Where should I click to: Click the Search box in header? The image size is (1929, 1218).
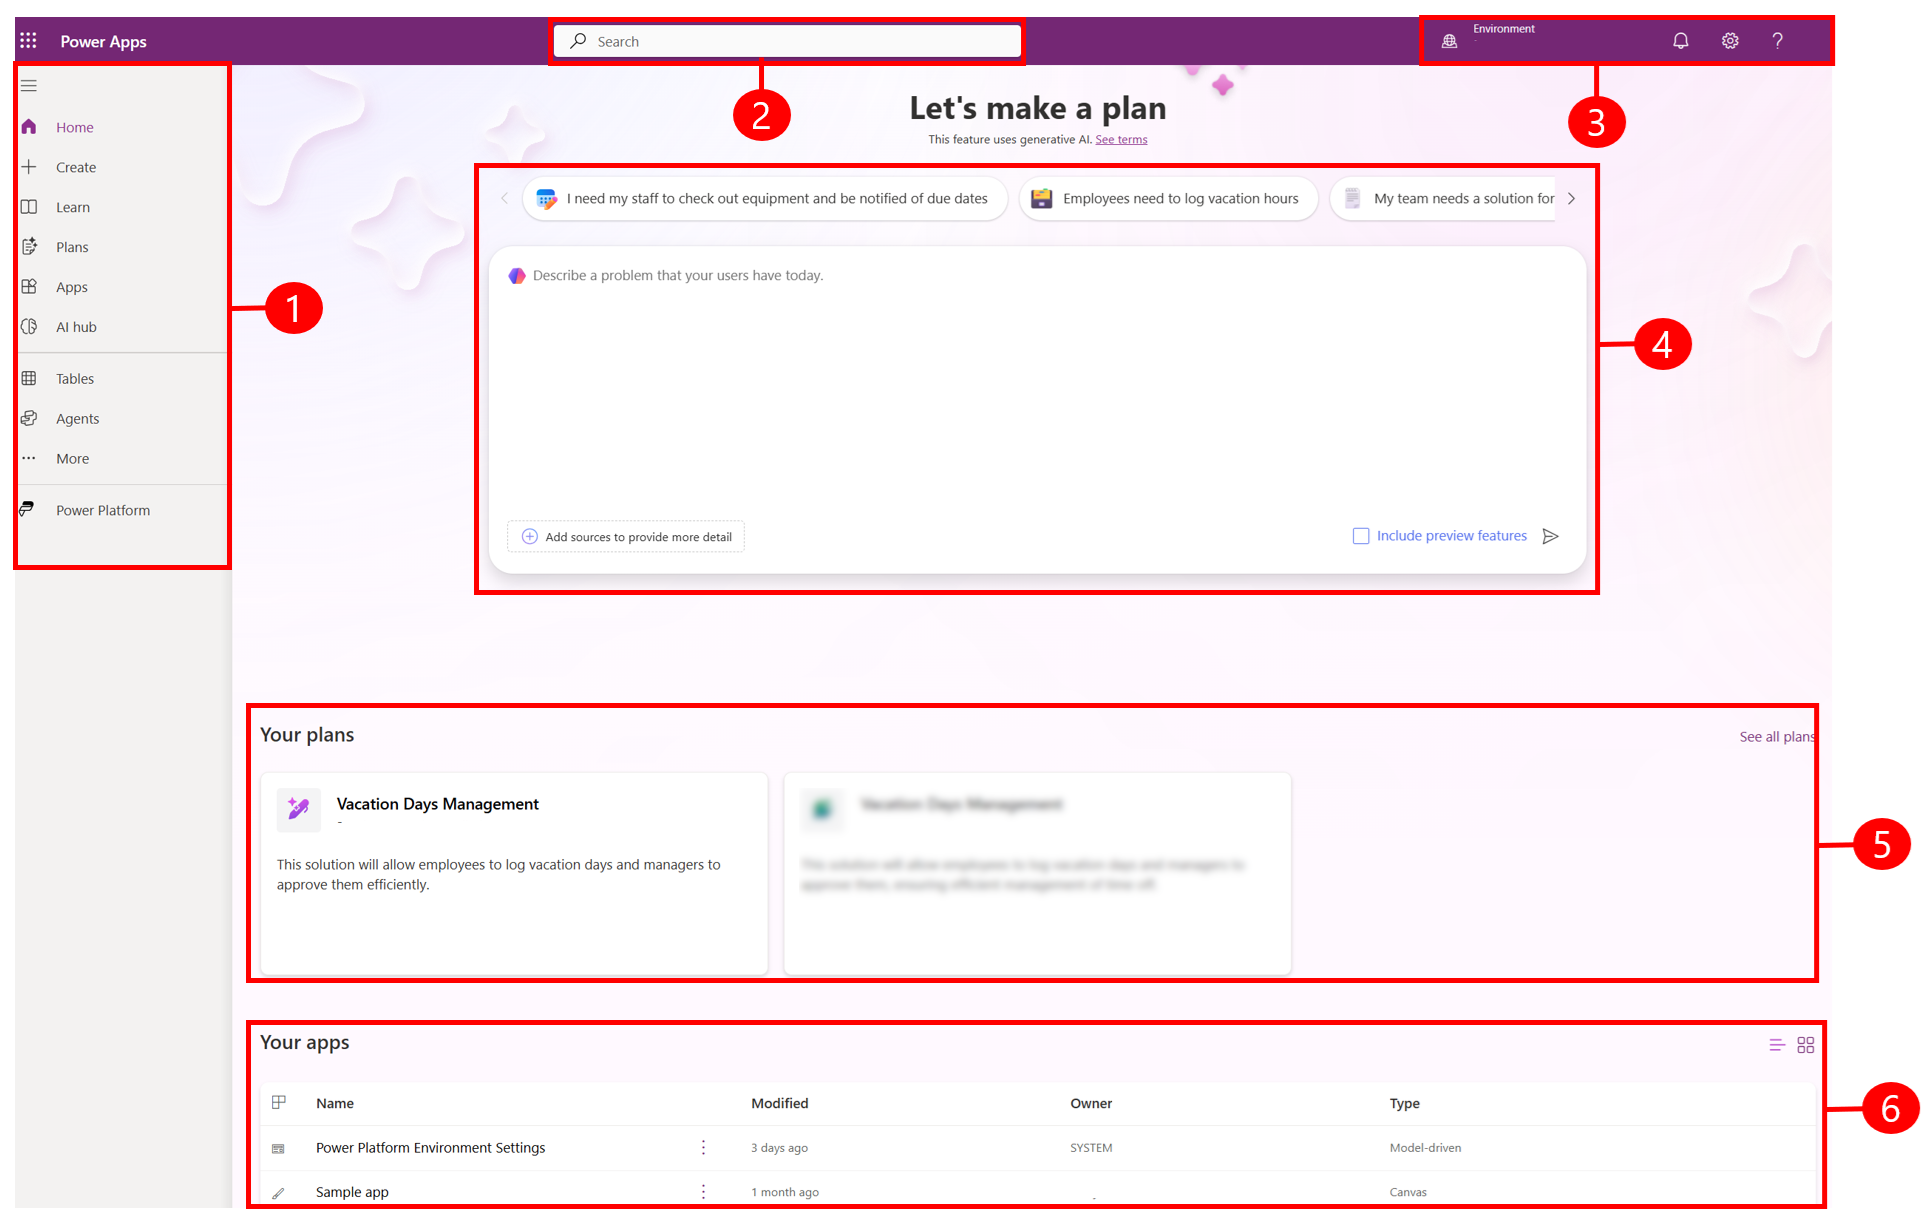click(x=788, y=41)
